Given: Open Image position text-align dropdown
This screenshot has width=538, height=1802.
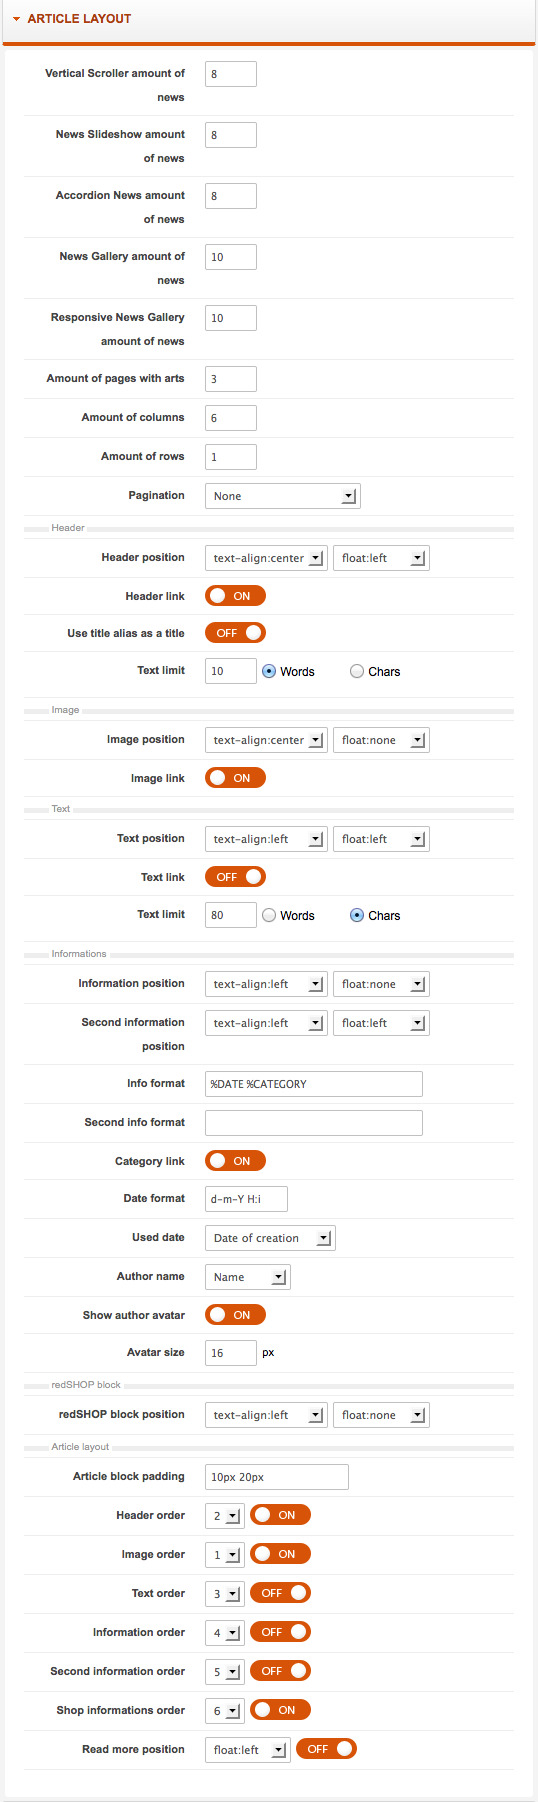Looking at the screenshot, I should [x=266, y=740].
